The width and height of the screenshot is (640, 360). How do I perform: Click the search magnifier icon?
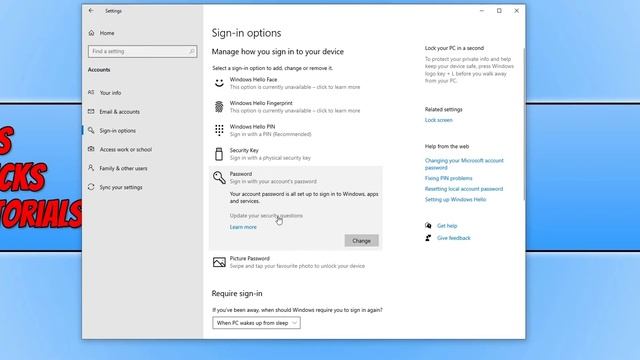[x=191, y=51]
